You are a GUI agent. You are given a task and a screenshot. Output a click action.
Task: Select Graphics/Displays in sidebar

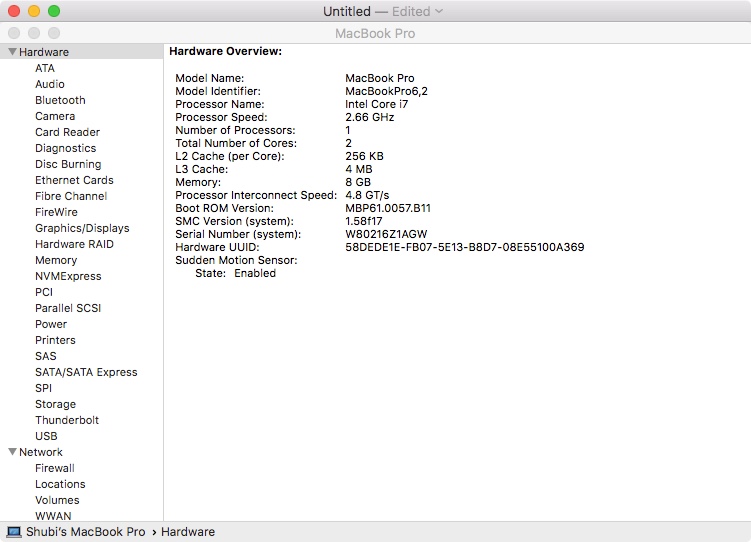[x=82, y=228]
